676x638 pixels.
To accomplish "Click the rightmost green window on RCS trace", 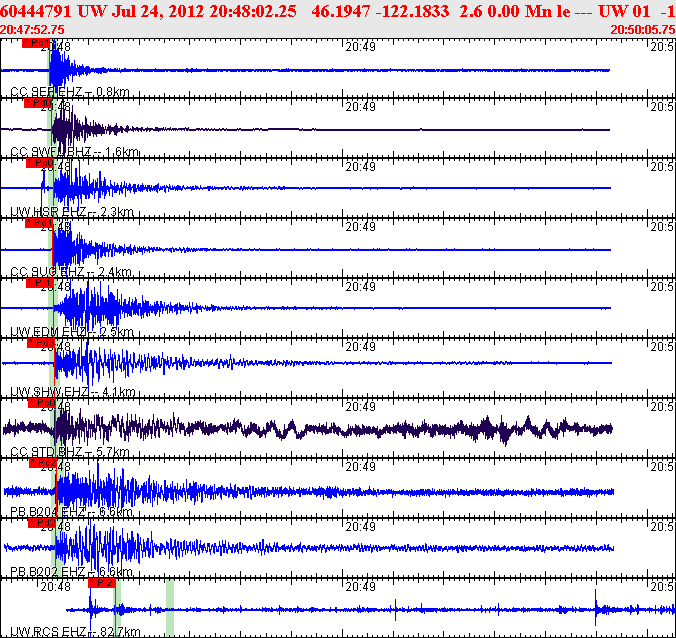I will click(170, 605).
